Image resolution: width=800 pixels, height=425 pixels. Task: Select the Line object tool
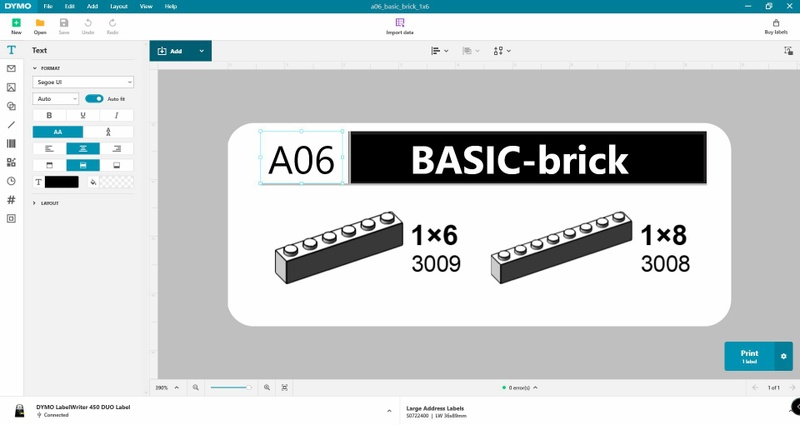tap(11, 124)
